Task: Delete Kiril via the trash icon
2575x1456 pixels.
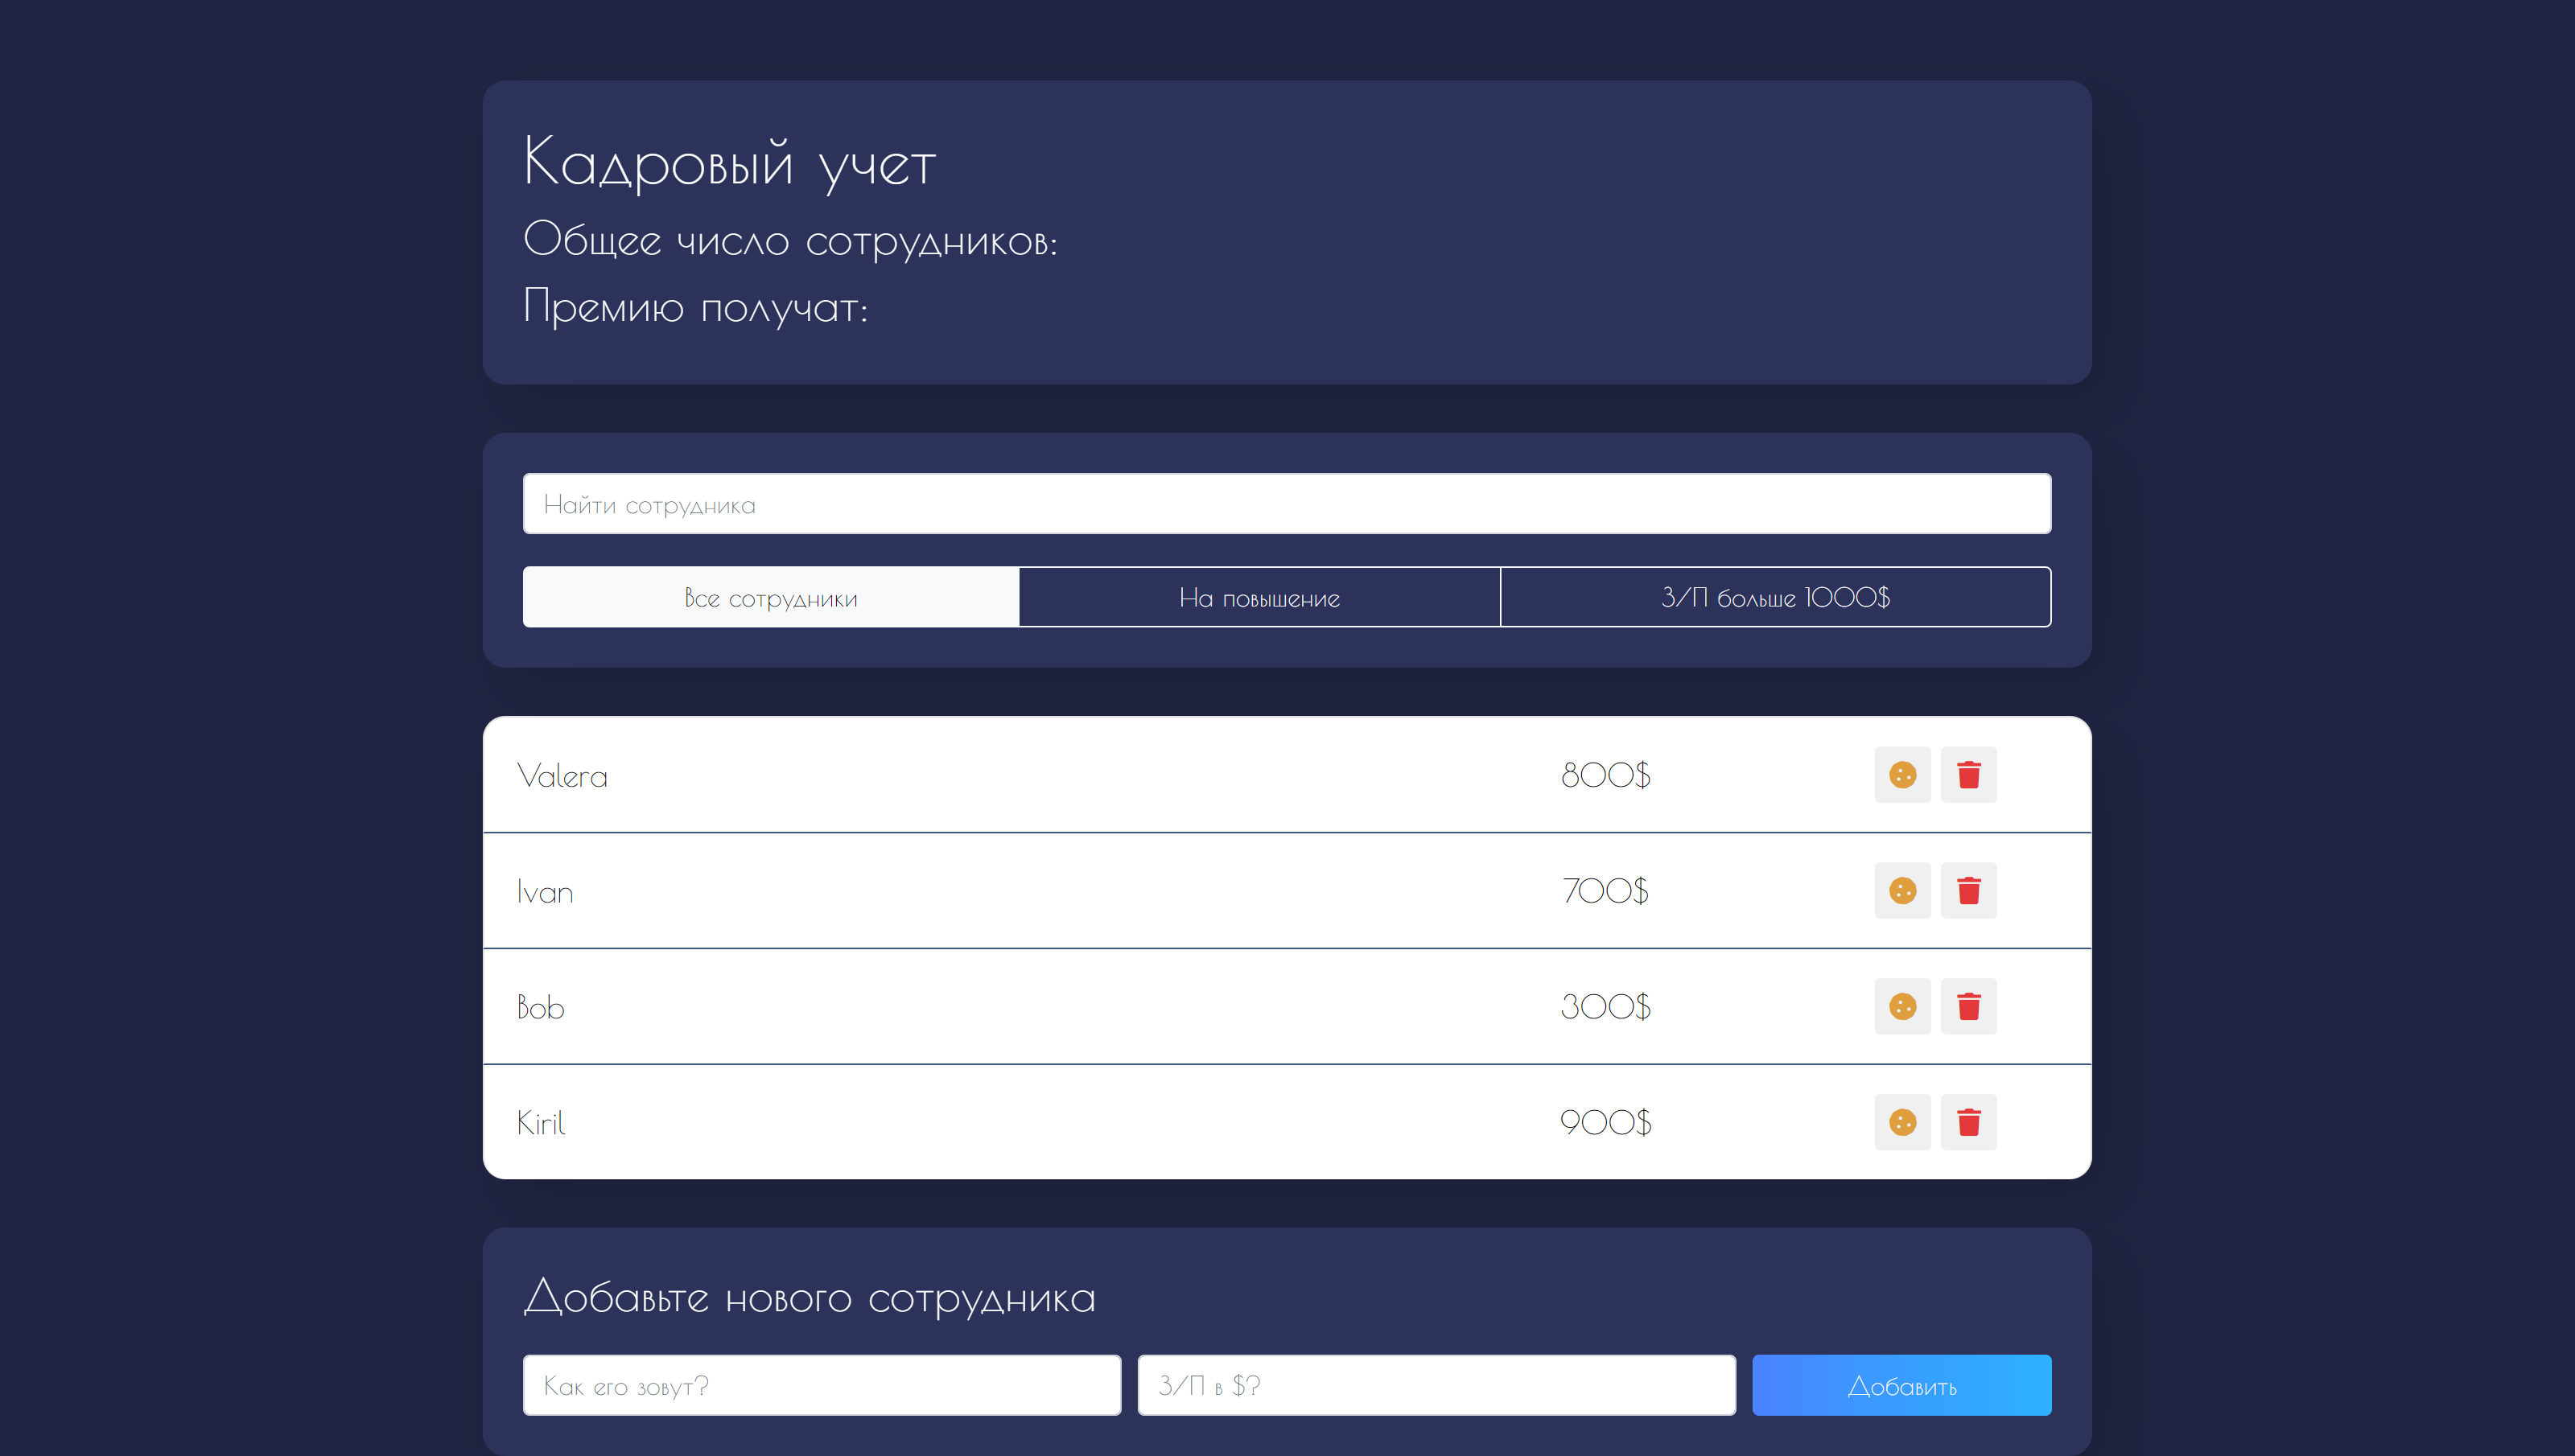Action: tap(1969, 1122)
